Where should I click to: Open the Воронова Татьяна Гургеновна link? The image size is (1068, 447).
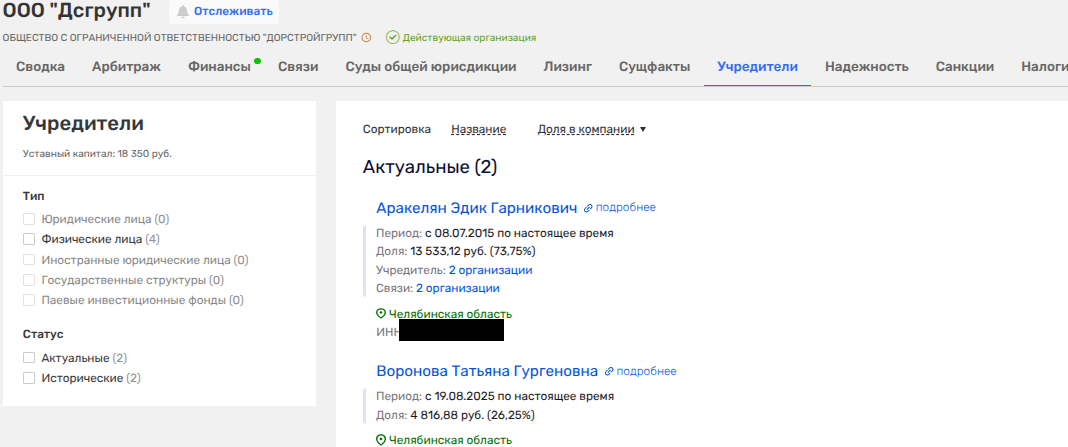click(x=486, y=371)
